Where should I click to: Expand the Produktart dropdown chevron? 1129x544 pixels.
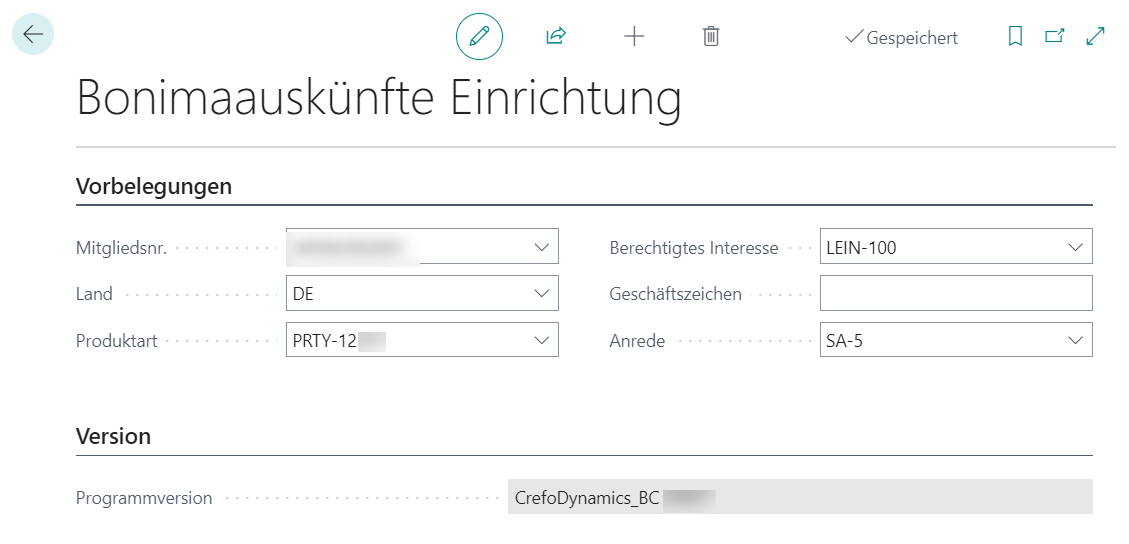coord(542,340)
